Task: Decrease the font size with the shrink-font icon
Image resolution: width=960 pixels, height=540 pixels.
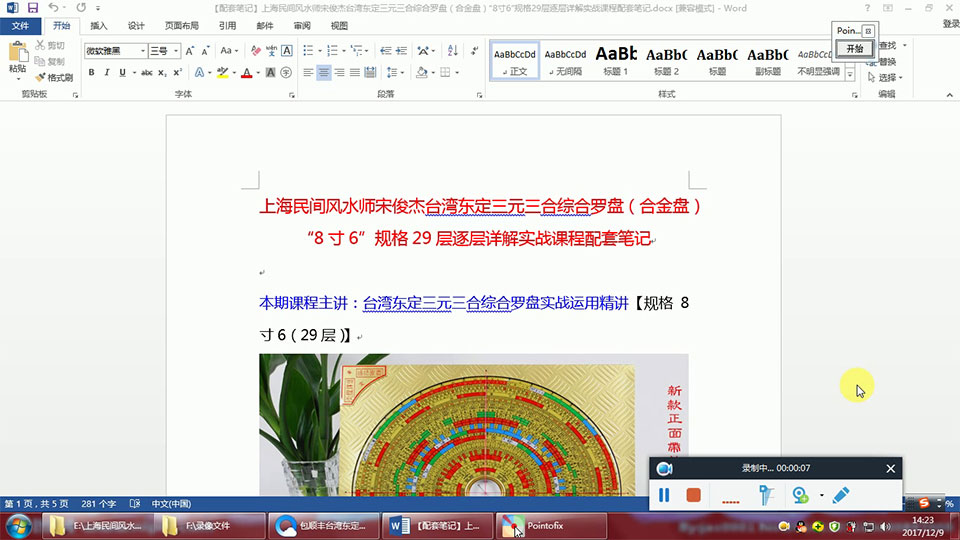Action: 205,51
